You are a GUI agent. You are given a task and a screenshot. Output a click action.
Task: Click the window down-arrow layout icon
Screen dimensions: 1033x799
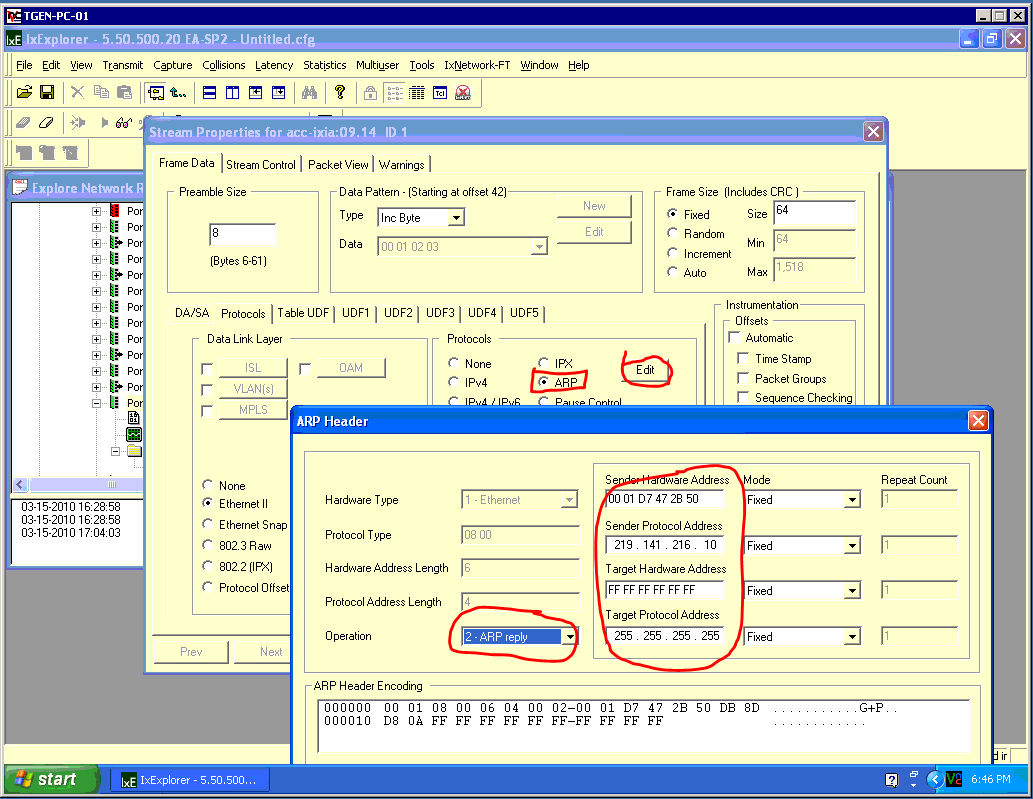pyautogui.click(x=279, y=93)
